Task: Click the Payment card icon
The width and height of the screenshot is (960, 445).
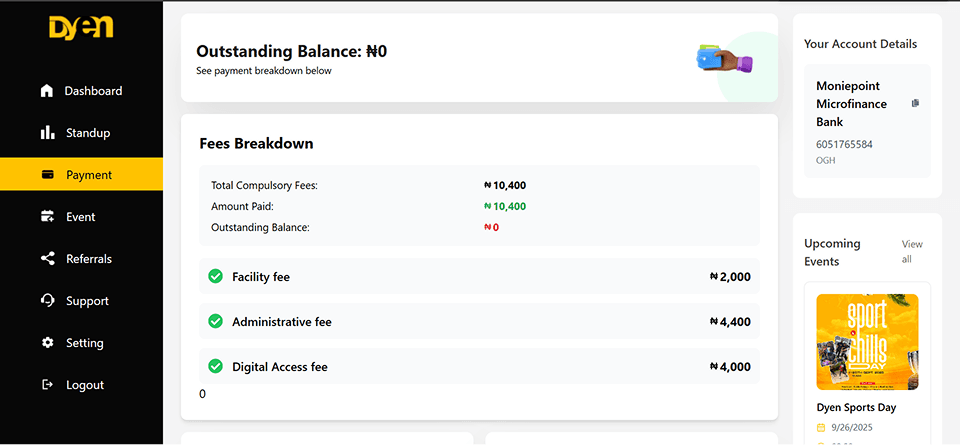Action: coord(47,174)
